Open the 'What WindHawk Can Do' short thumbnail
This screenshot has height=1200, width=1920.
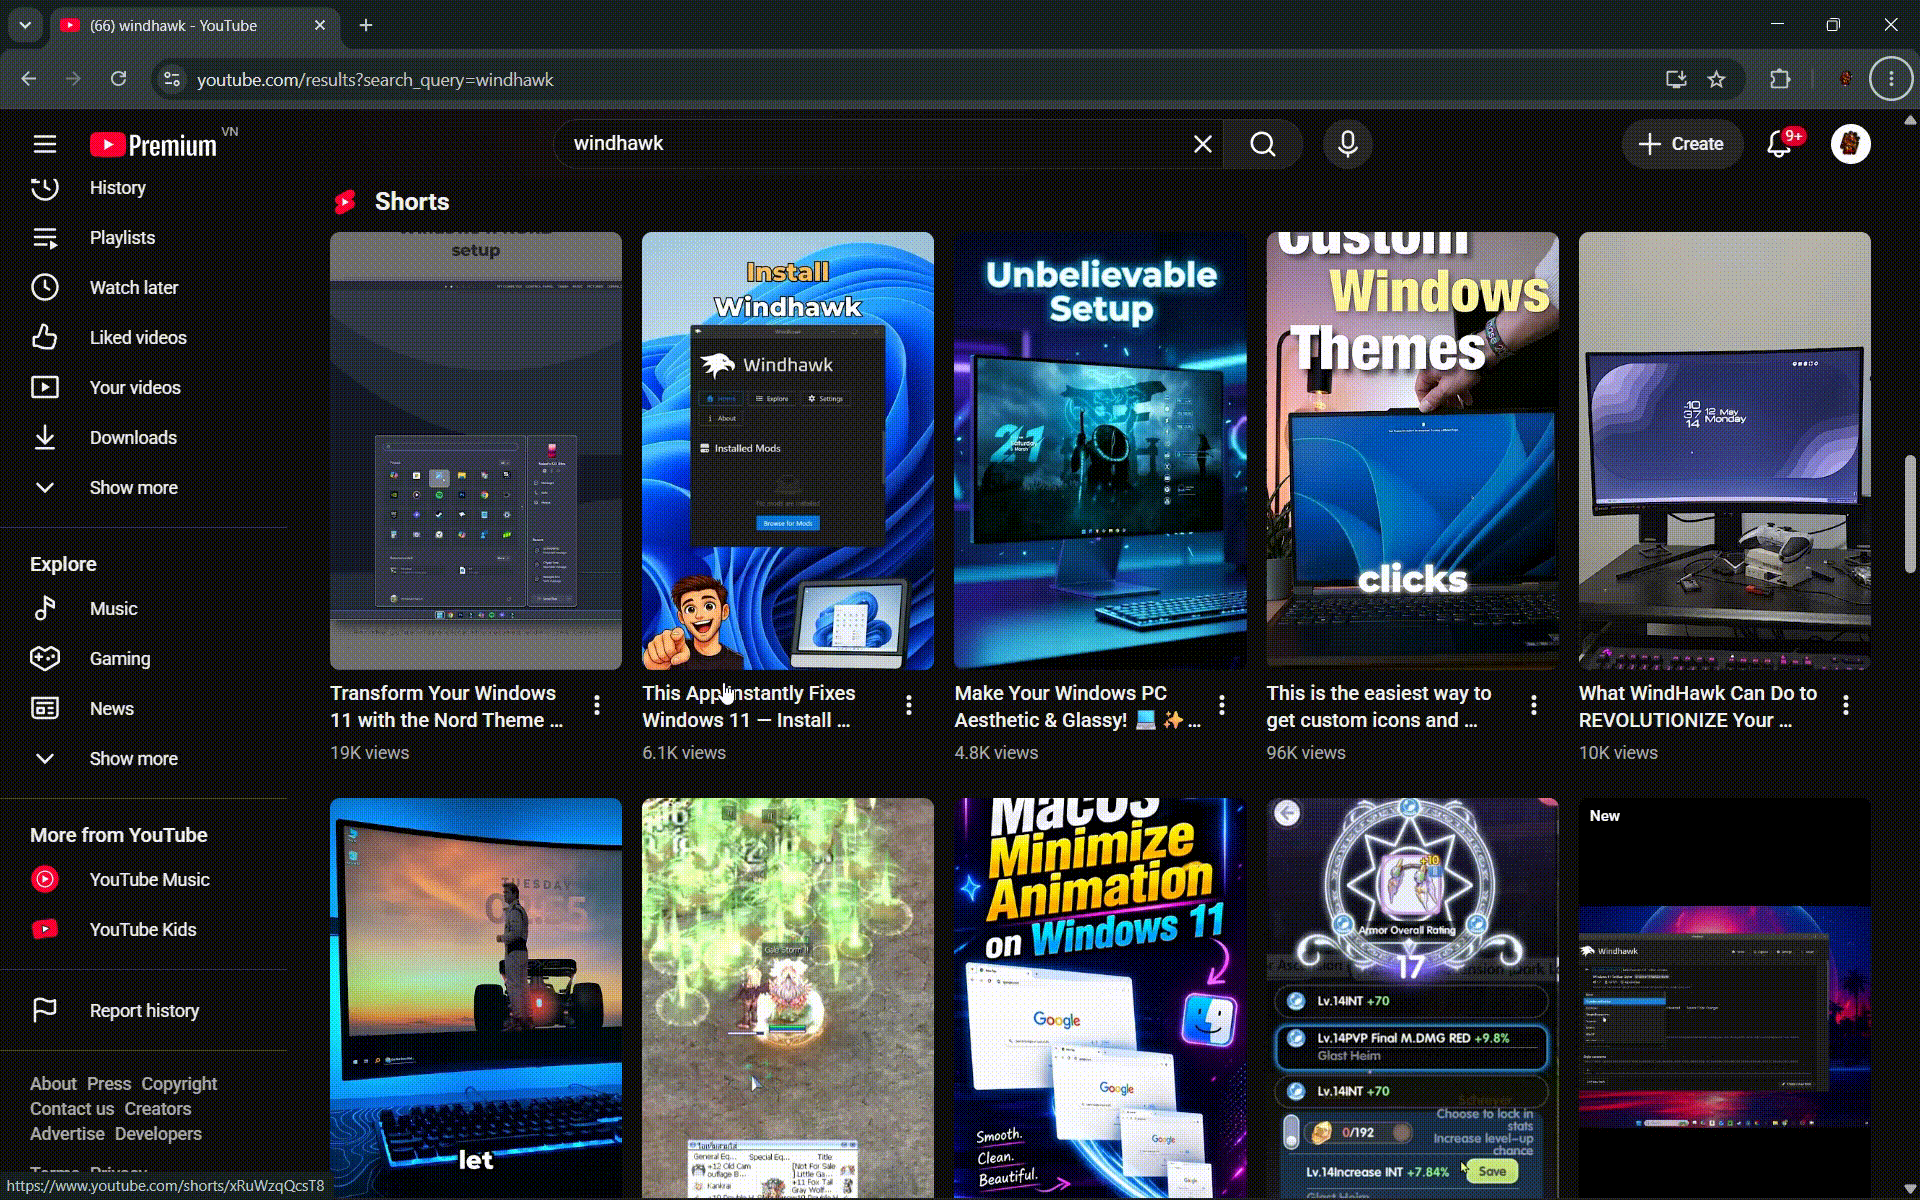[x=1724, y=451]
